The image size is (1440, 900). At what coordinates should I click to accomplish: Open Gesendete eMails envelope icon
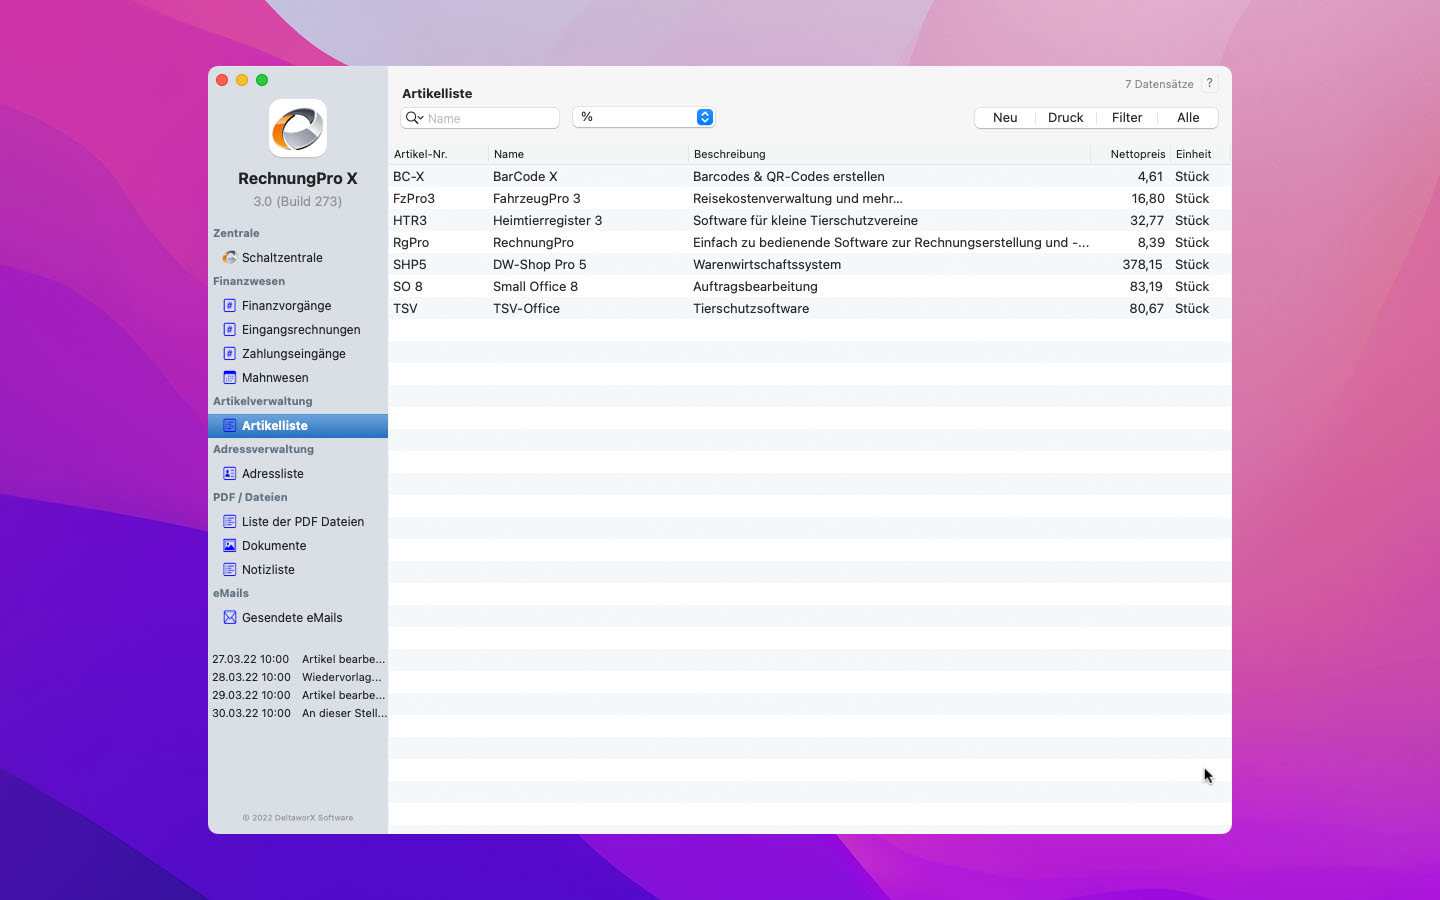[229, 618]
